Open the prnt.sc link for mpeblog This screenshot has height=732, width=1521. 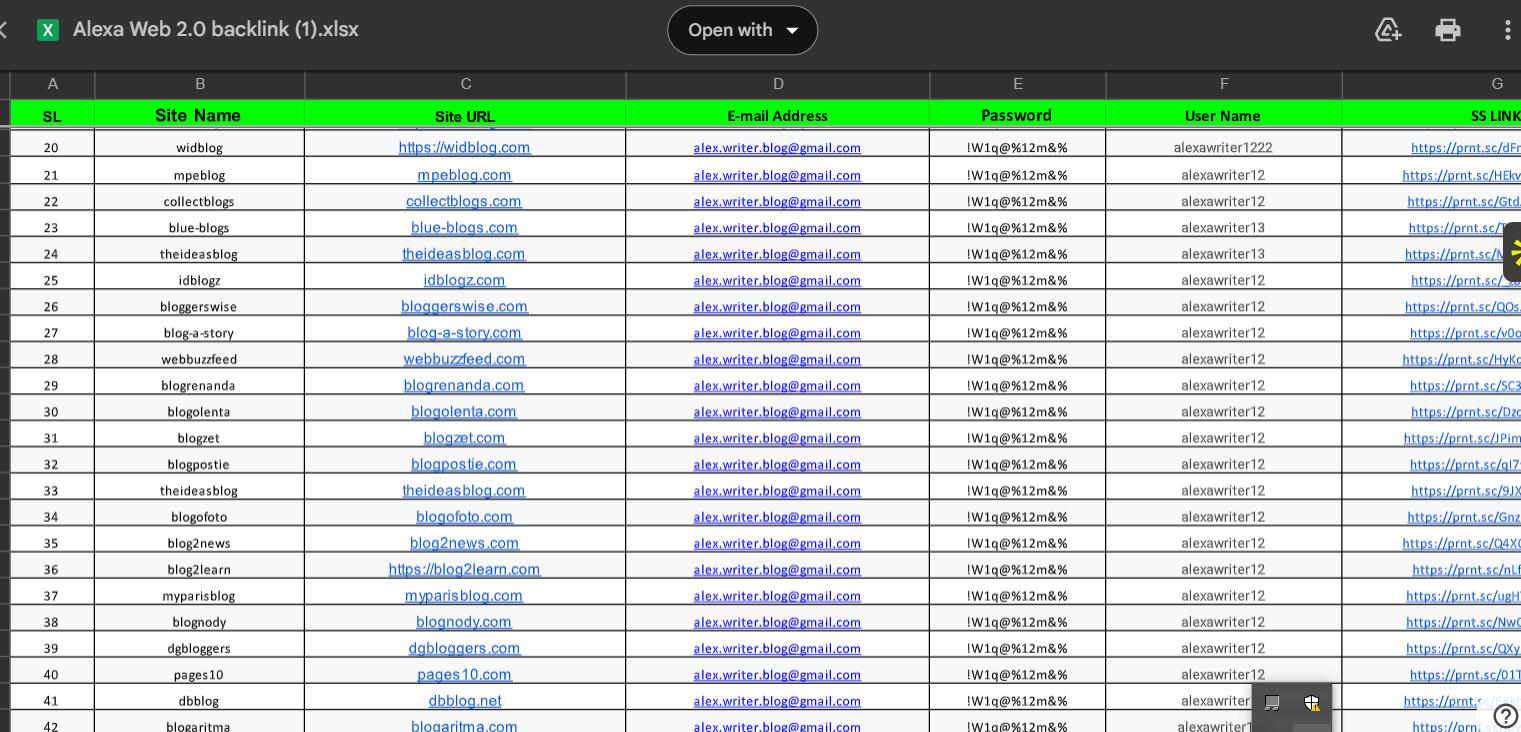(x=1466, y=174)
